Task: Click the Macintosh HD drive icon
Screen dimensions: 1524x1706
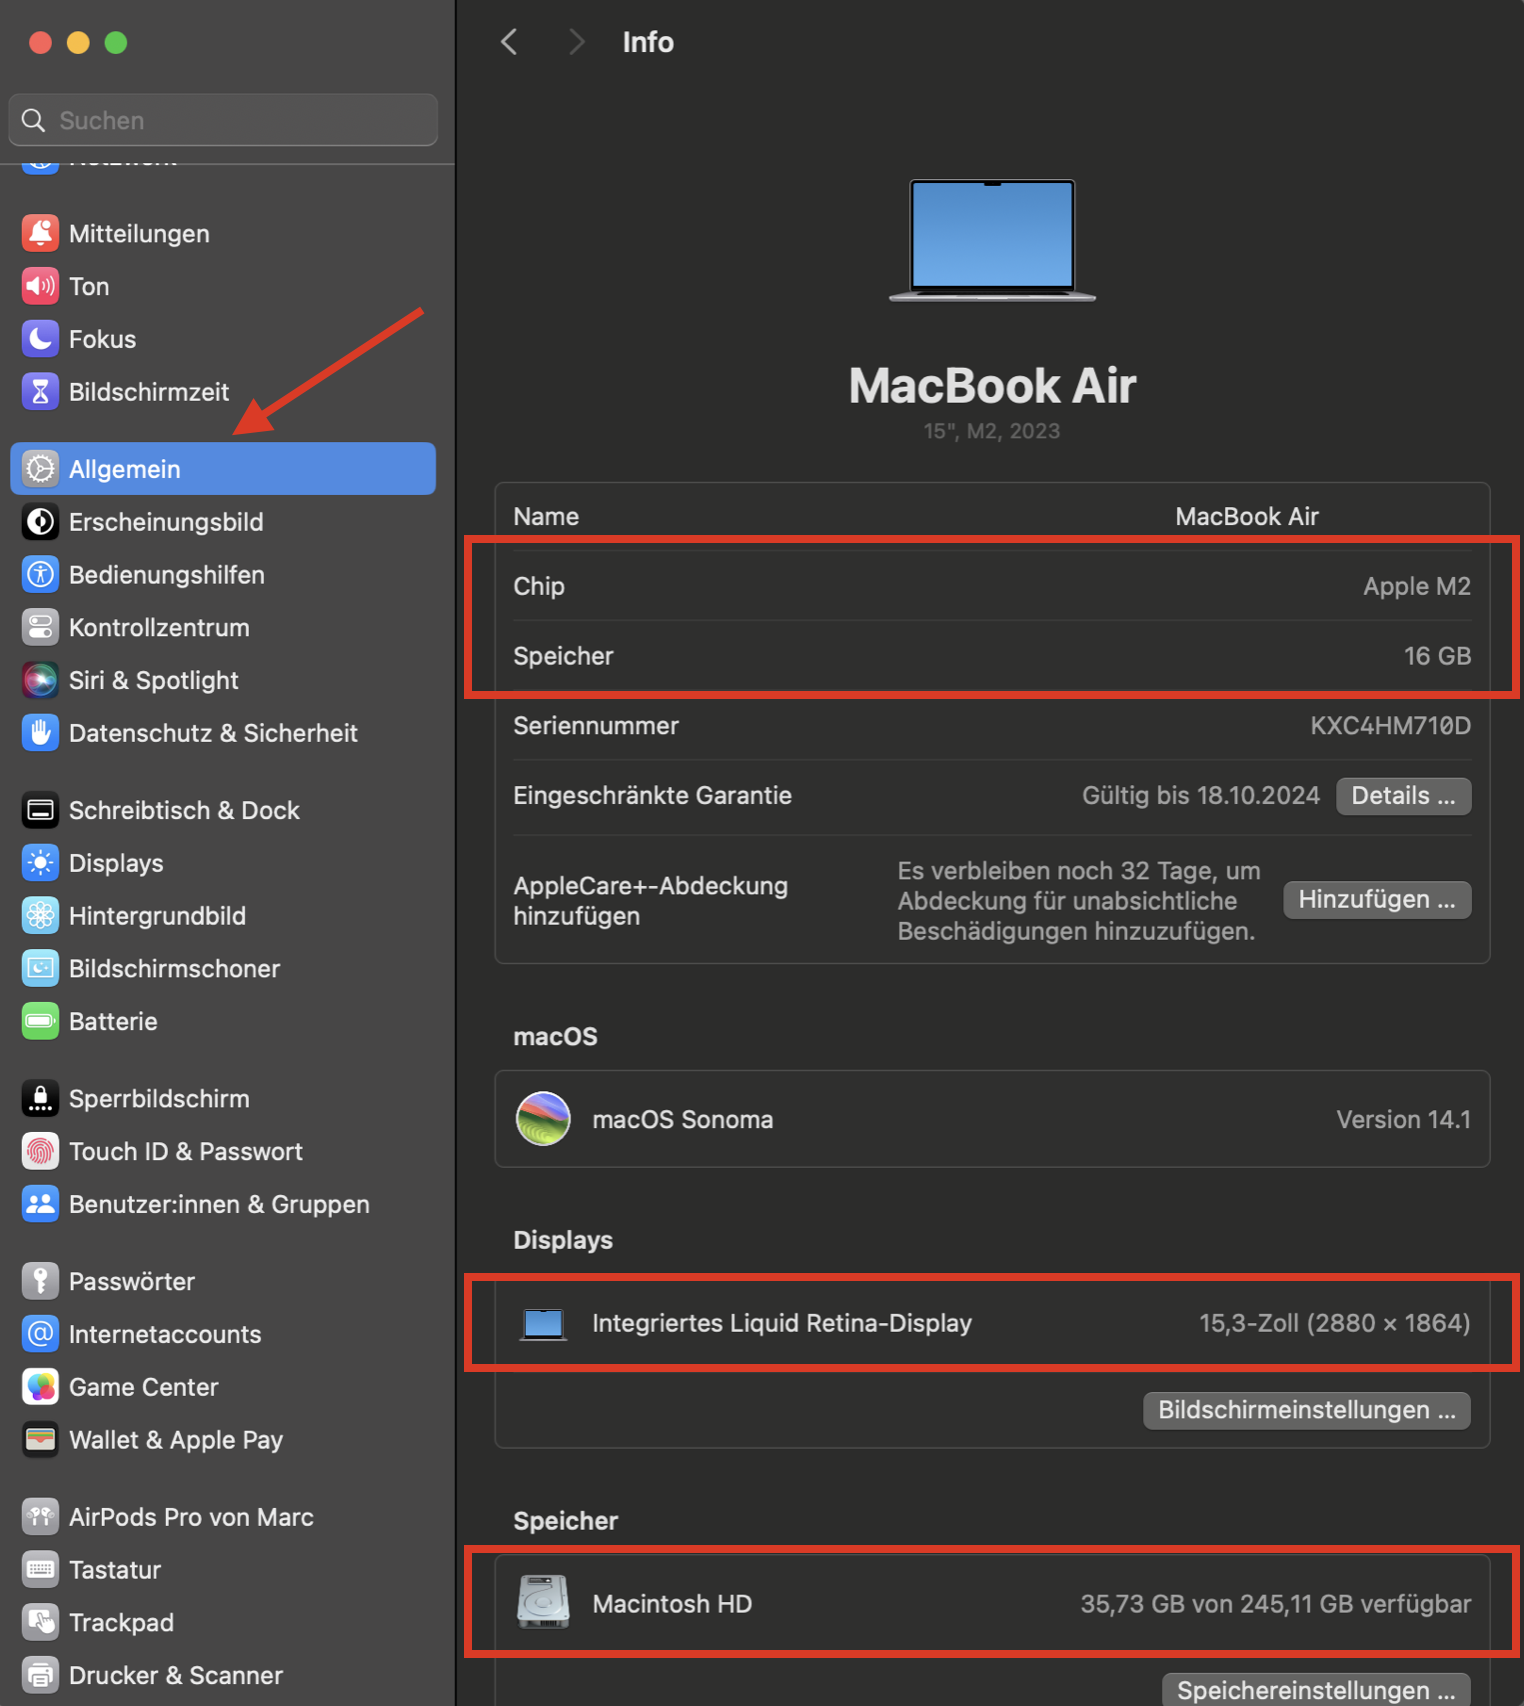Action: (543, 1602)
